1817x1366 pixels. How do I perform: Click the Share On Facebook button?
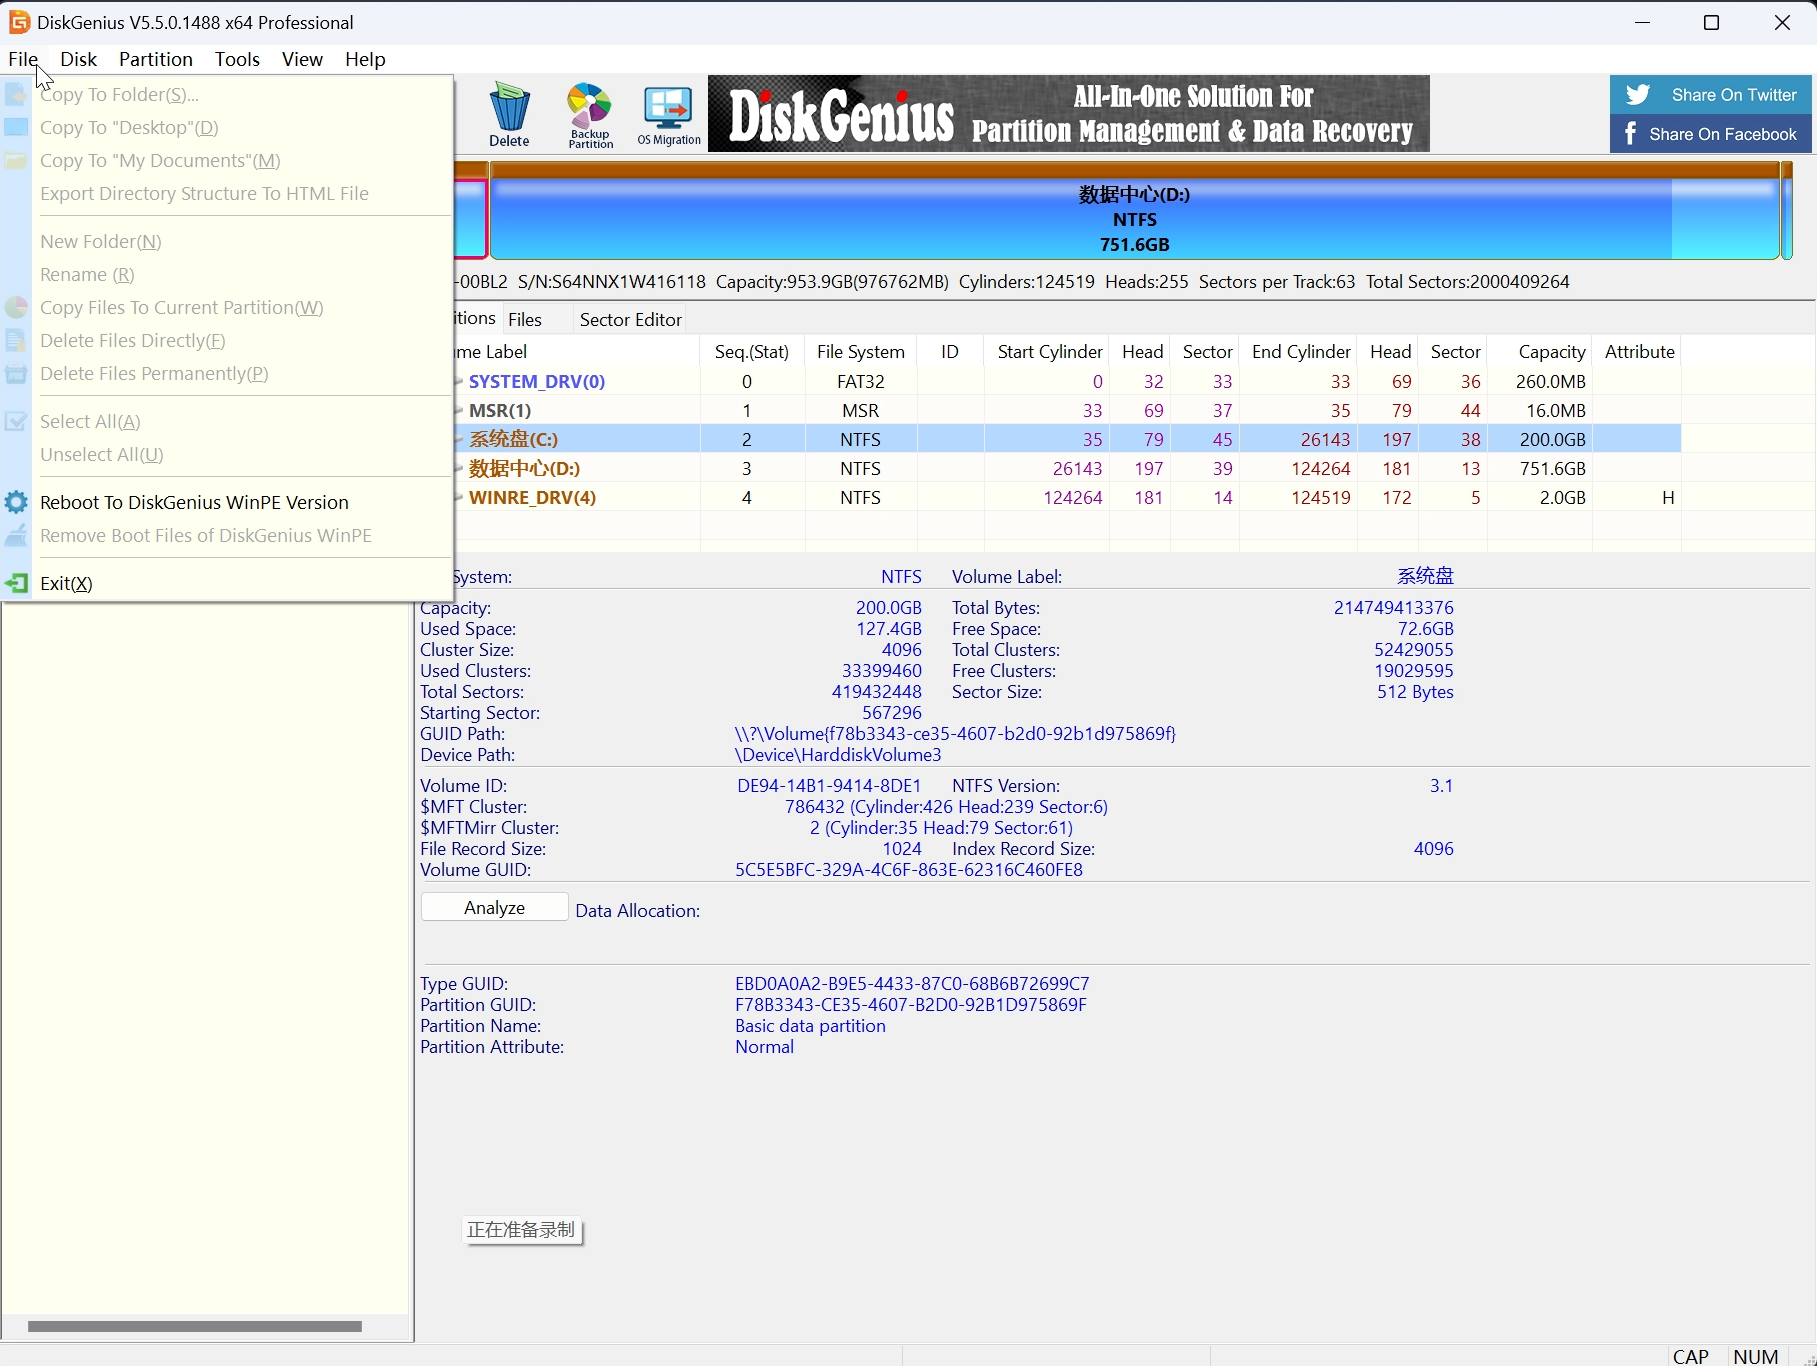[1710, 134]
